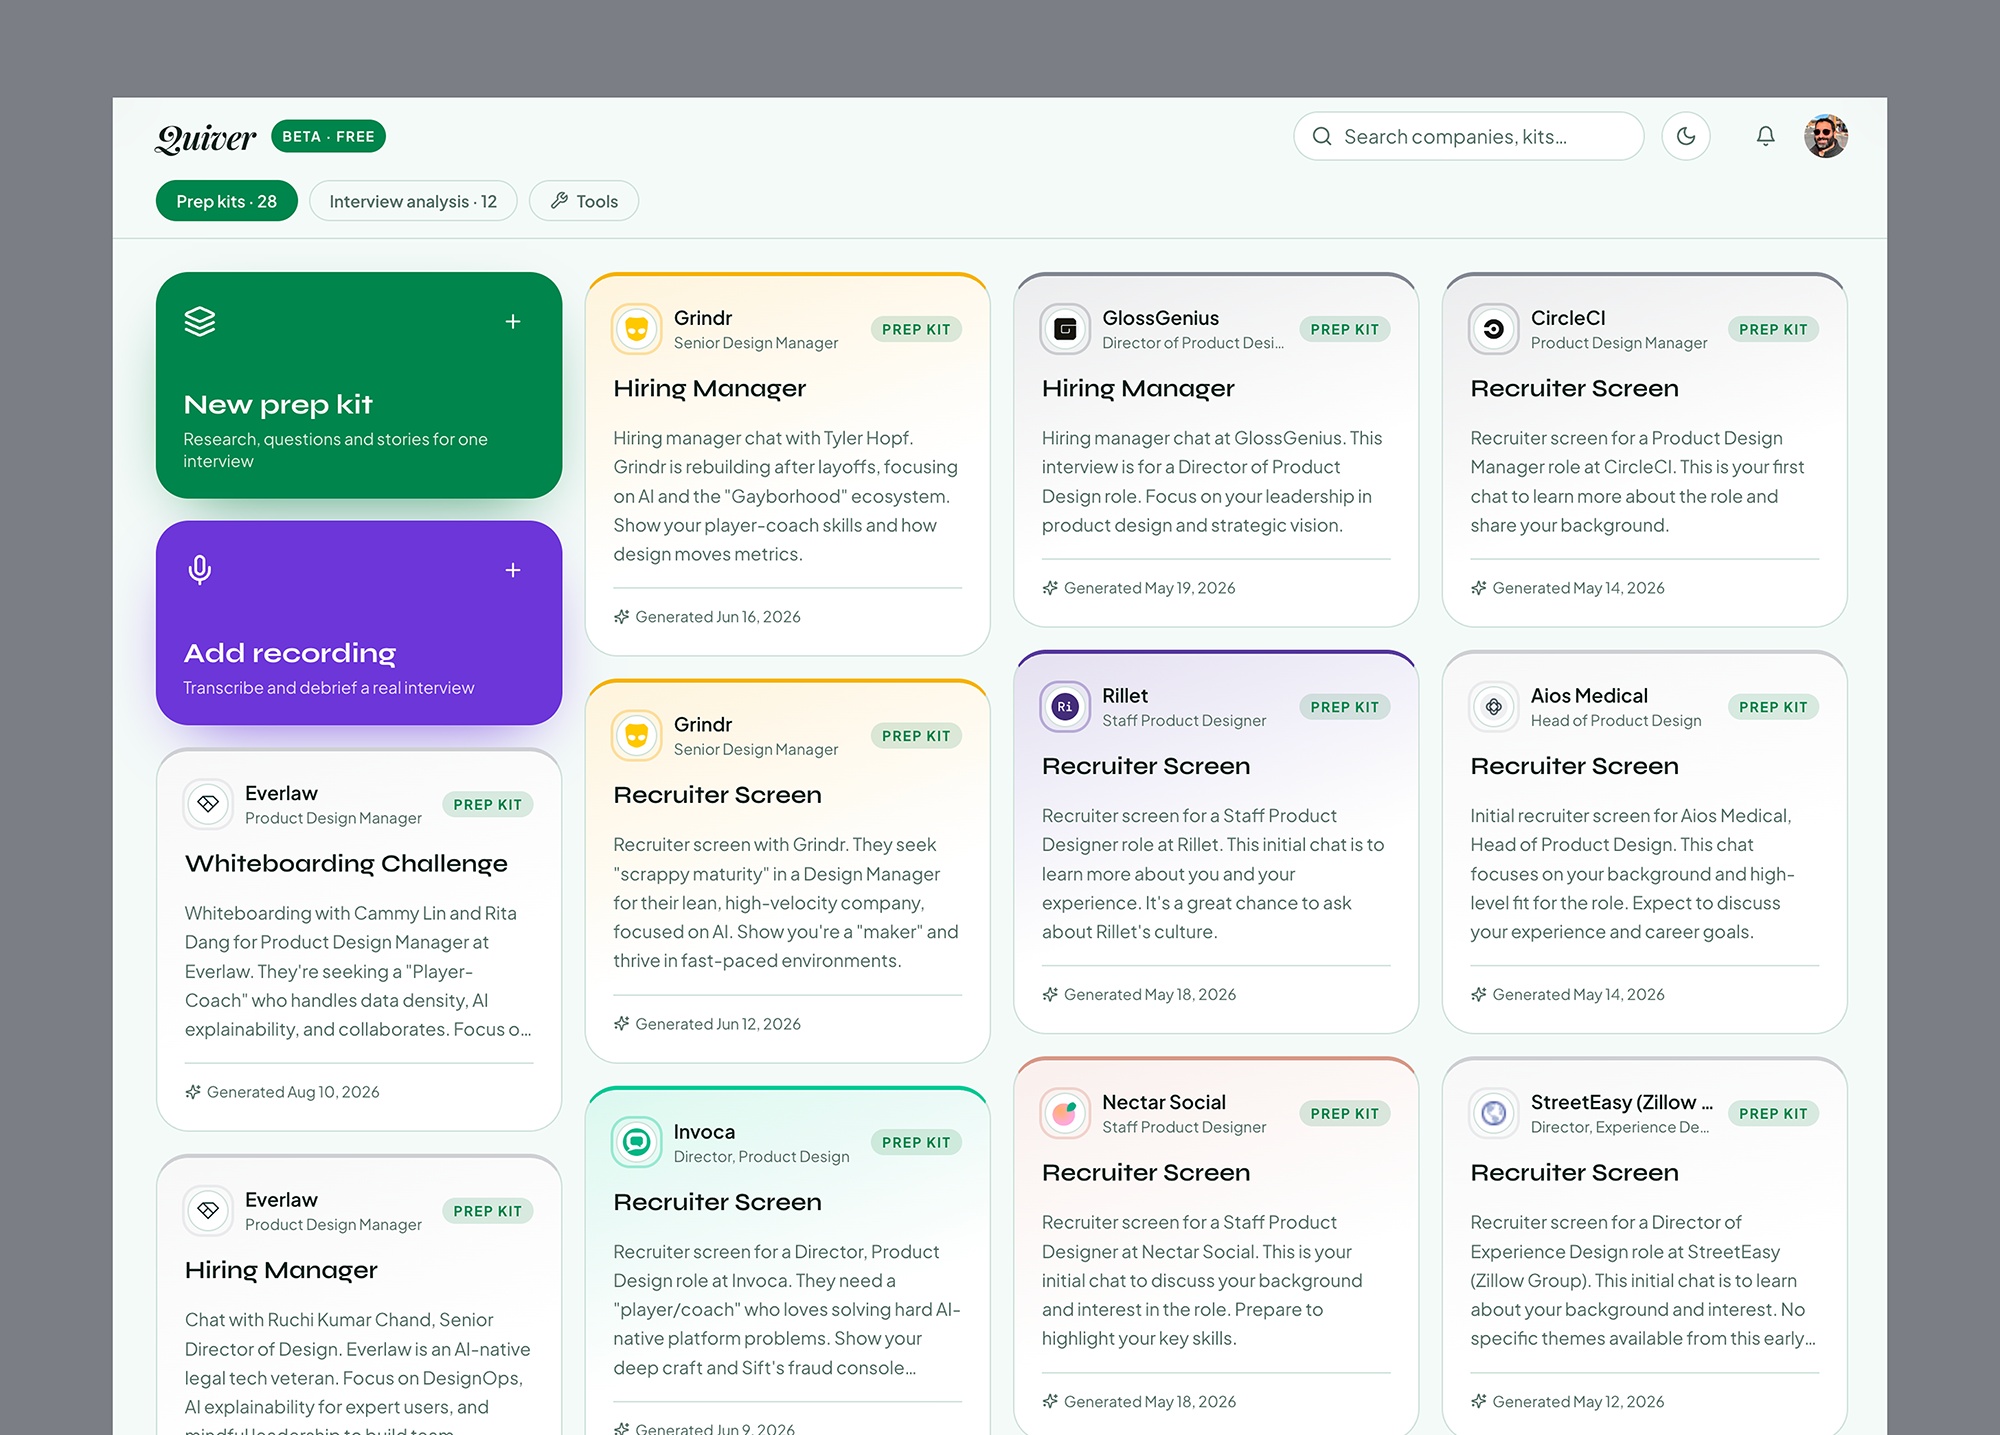
Task: Open StreetEasy Recruiter Screen kit title
Action: coord(1574,1172)
